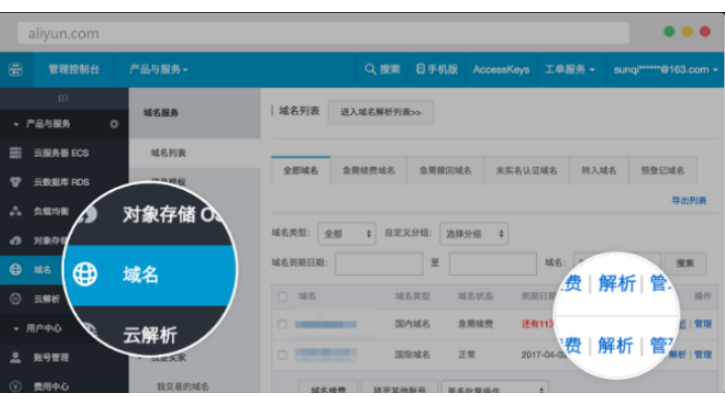The height and width of the screenshot is (396, 725).
Task: Click the 域名类型 column header
Action: [x=412, y=296]
